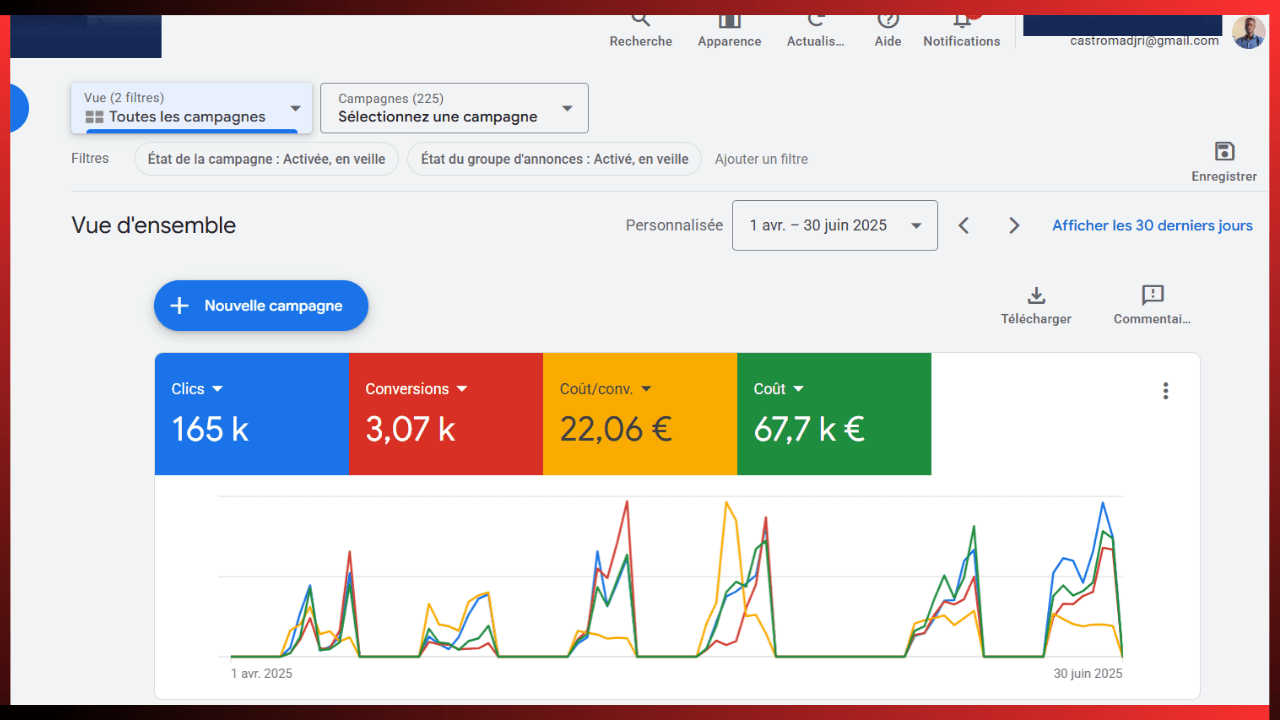
Task: Go to next date range arrow
Action: tap(1014, 225)
